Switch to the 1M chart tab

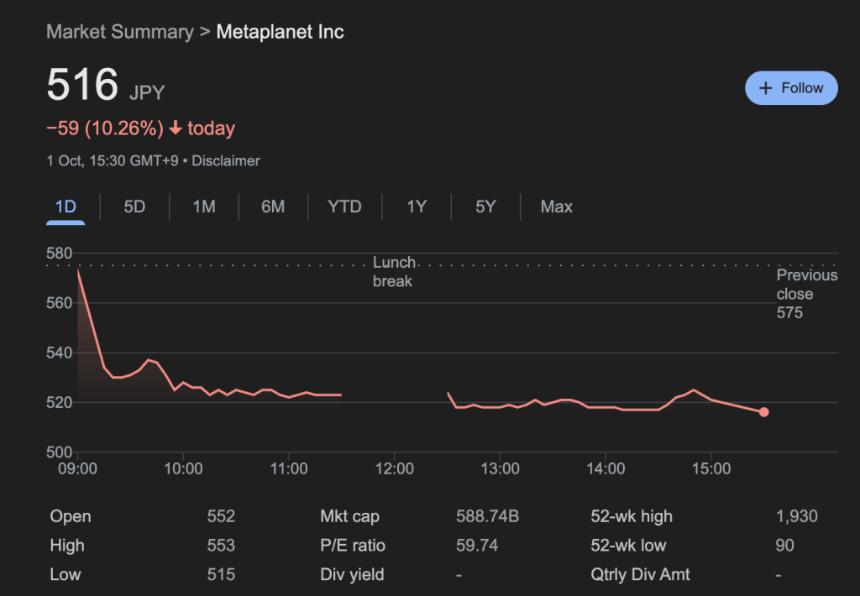coord(204,207)
